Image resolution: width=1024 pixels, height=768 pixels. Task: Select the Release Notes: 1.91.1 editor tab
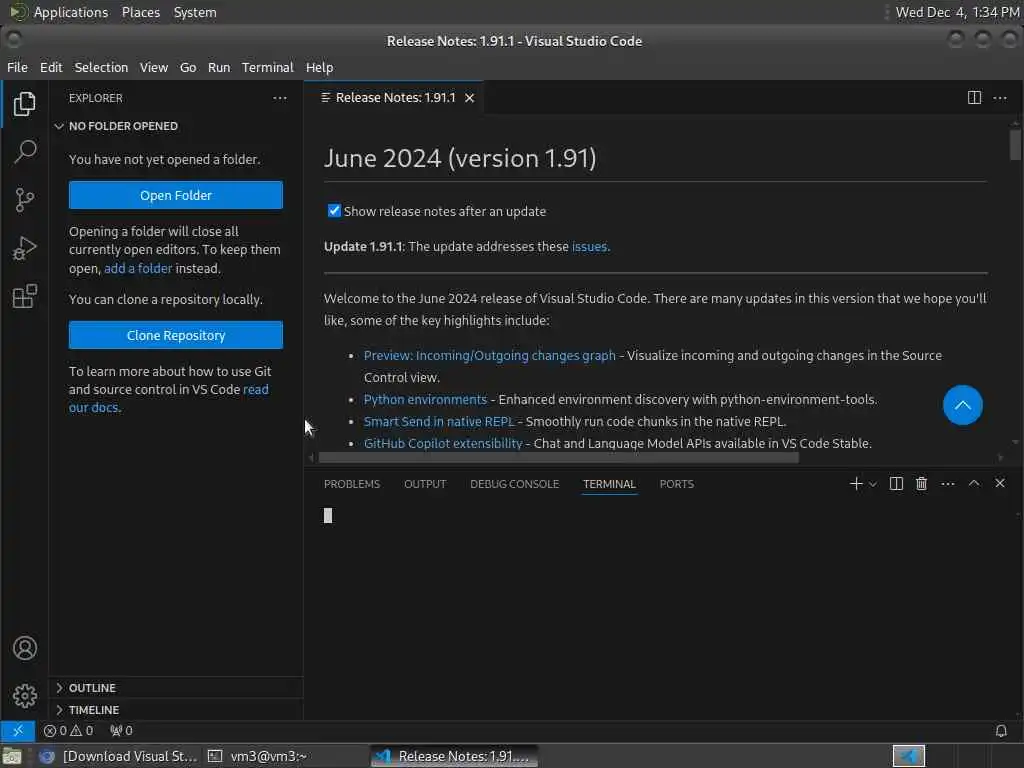point(394,98)
